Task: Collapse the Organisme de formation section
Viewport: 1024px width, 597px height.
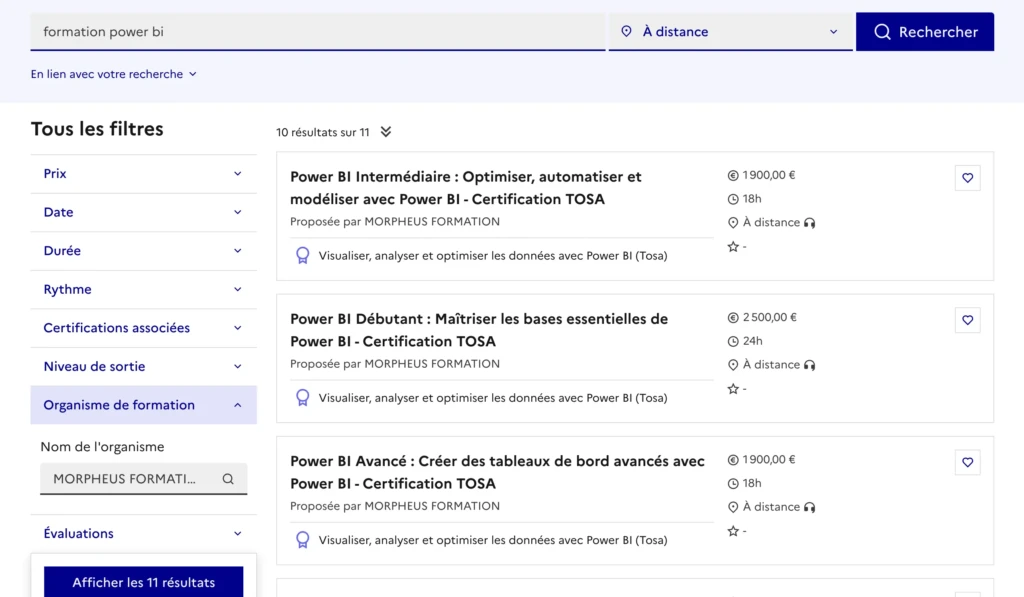Action: pos(143,405)
